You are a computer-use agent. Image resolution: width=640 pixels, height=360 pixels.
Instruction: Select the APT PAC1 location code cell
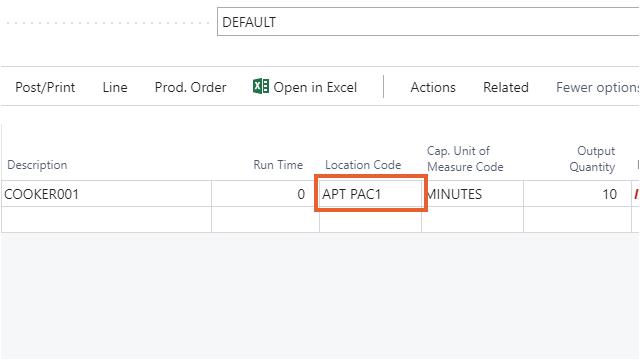pyautogui.click(x=371, y=194)
